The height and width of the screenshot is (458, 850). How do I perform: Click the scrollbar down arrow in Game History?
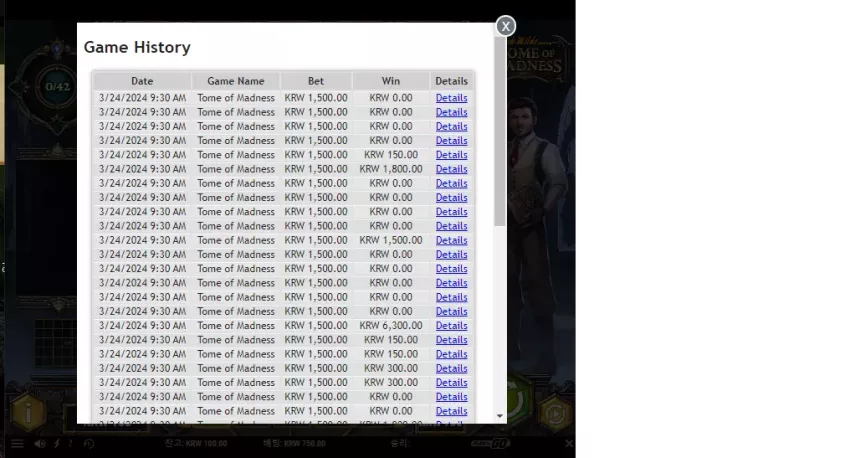tap(500, 416)
